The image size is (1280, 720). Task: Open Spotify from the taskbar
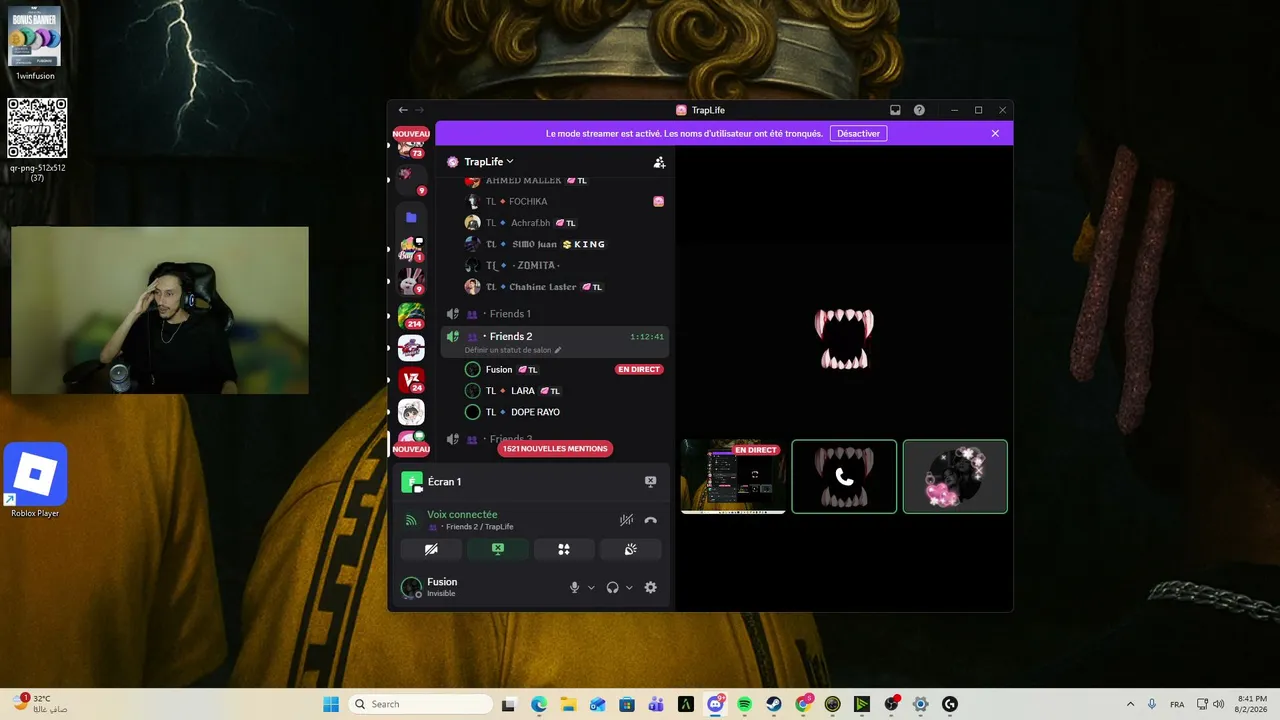pyautogui.click(x=745, y=704)
